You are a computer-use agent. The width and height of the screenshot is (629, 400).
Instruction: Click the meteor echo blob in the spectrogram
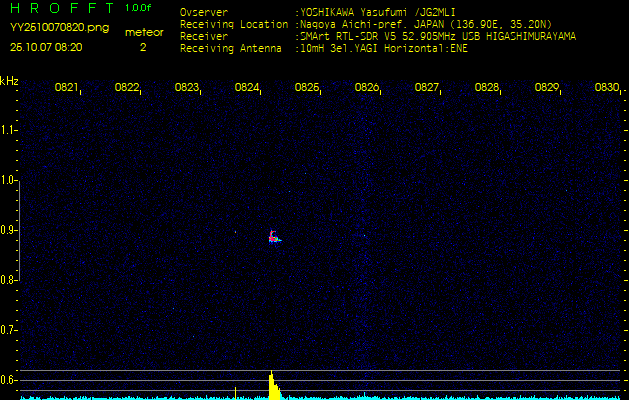[274, 237]
